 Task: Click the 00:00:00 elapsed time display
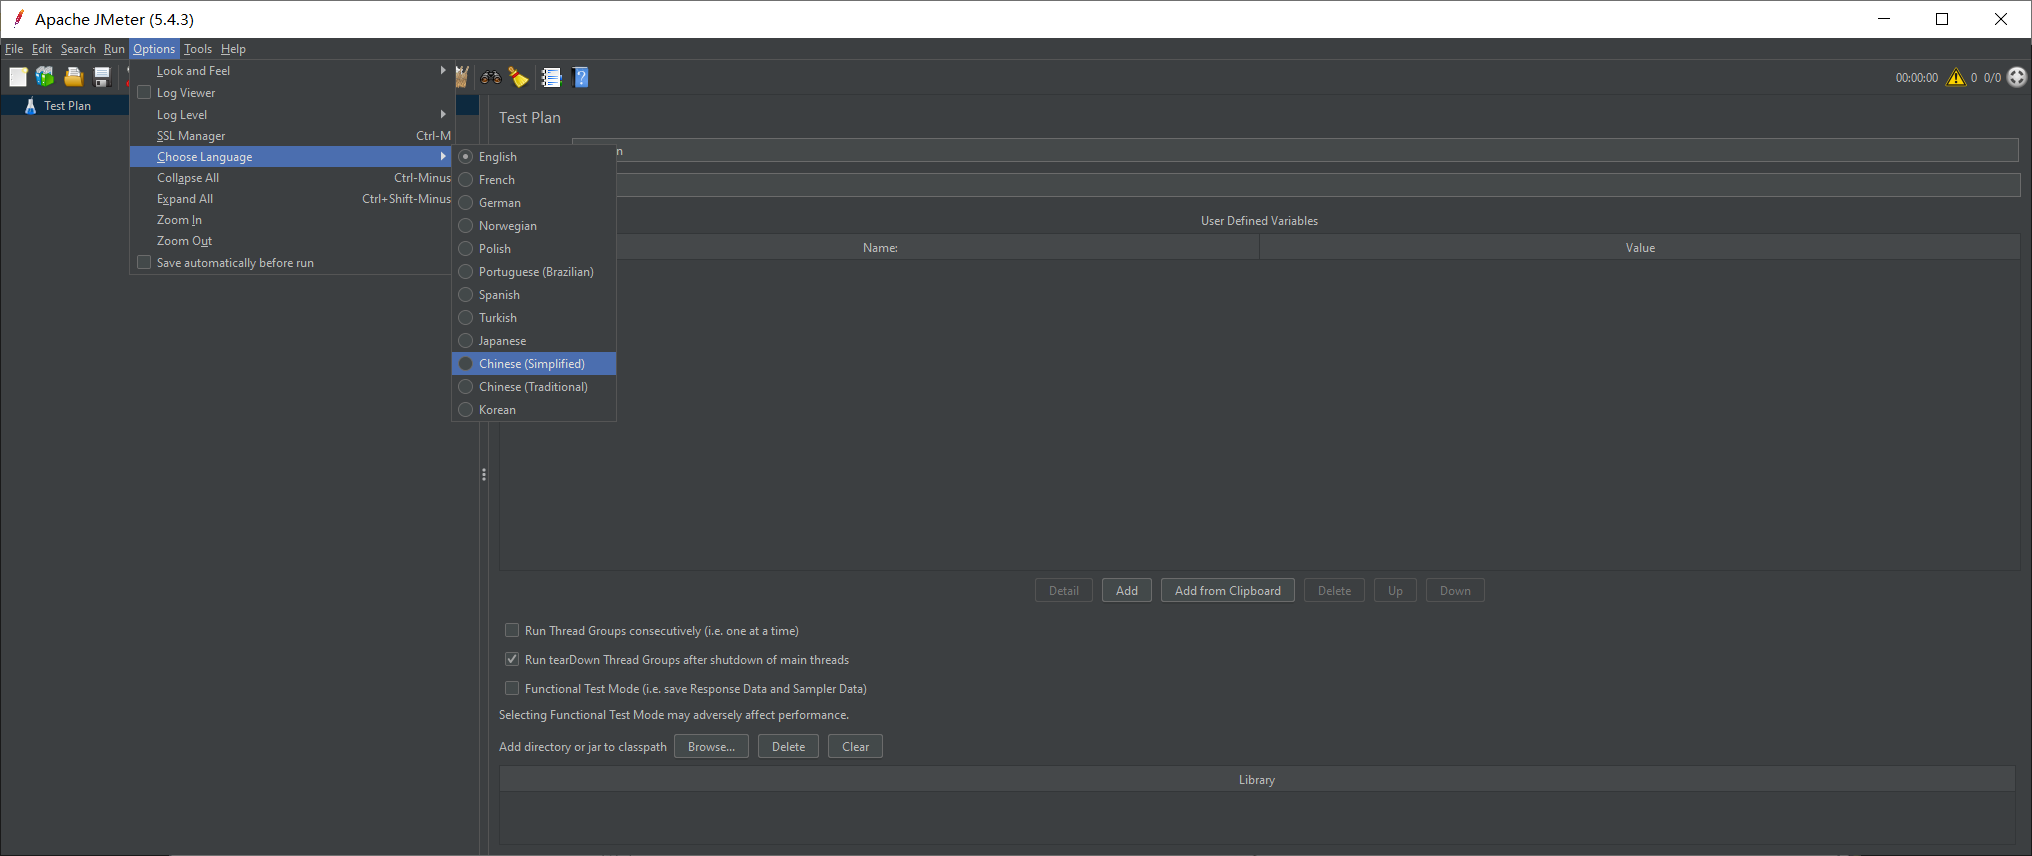(x=1916, y=78)
